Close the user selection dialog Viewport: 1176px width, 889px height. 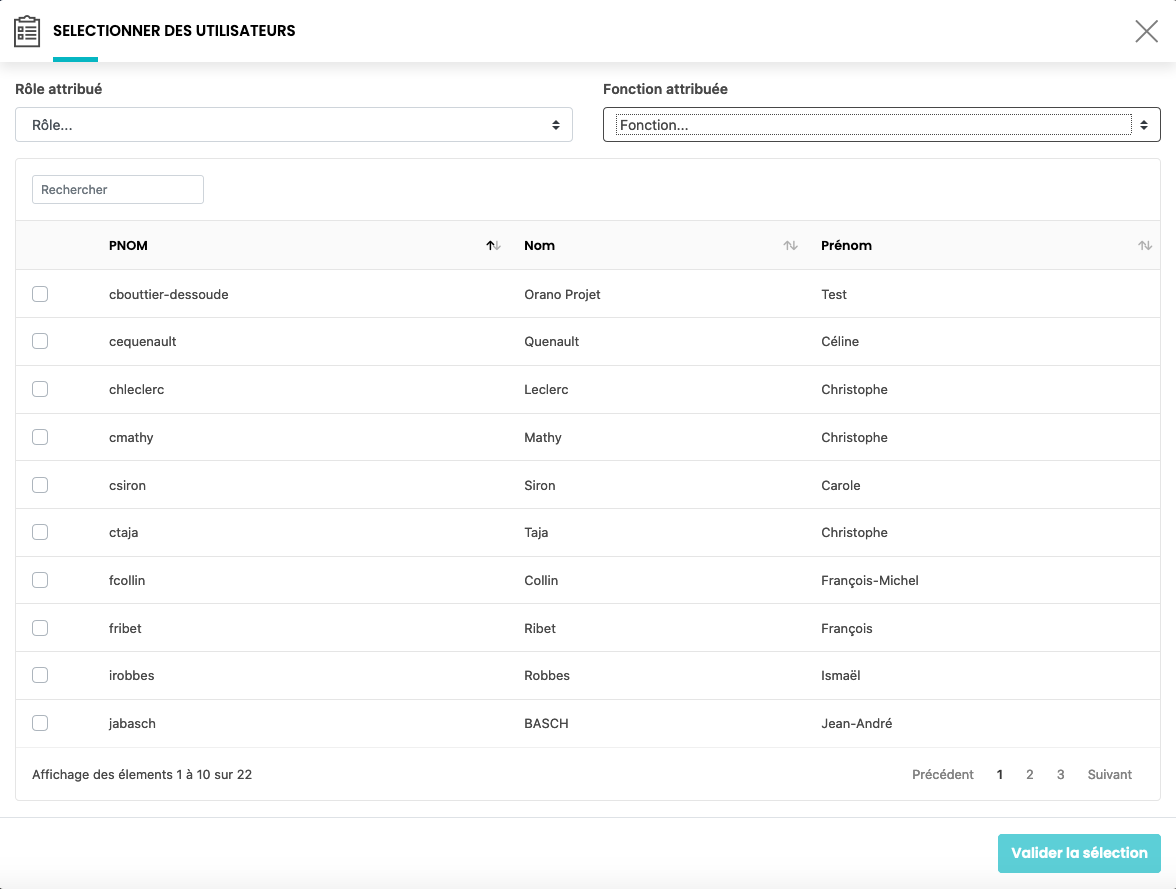[x=1146, y=31]
